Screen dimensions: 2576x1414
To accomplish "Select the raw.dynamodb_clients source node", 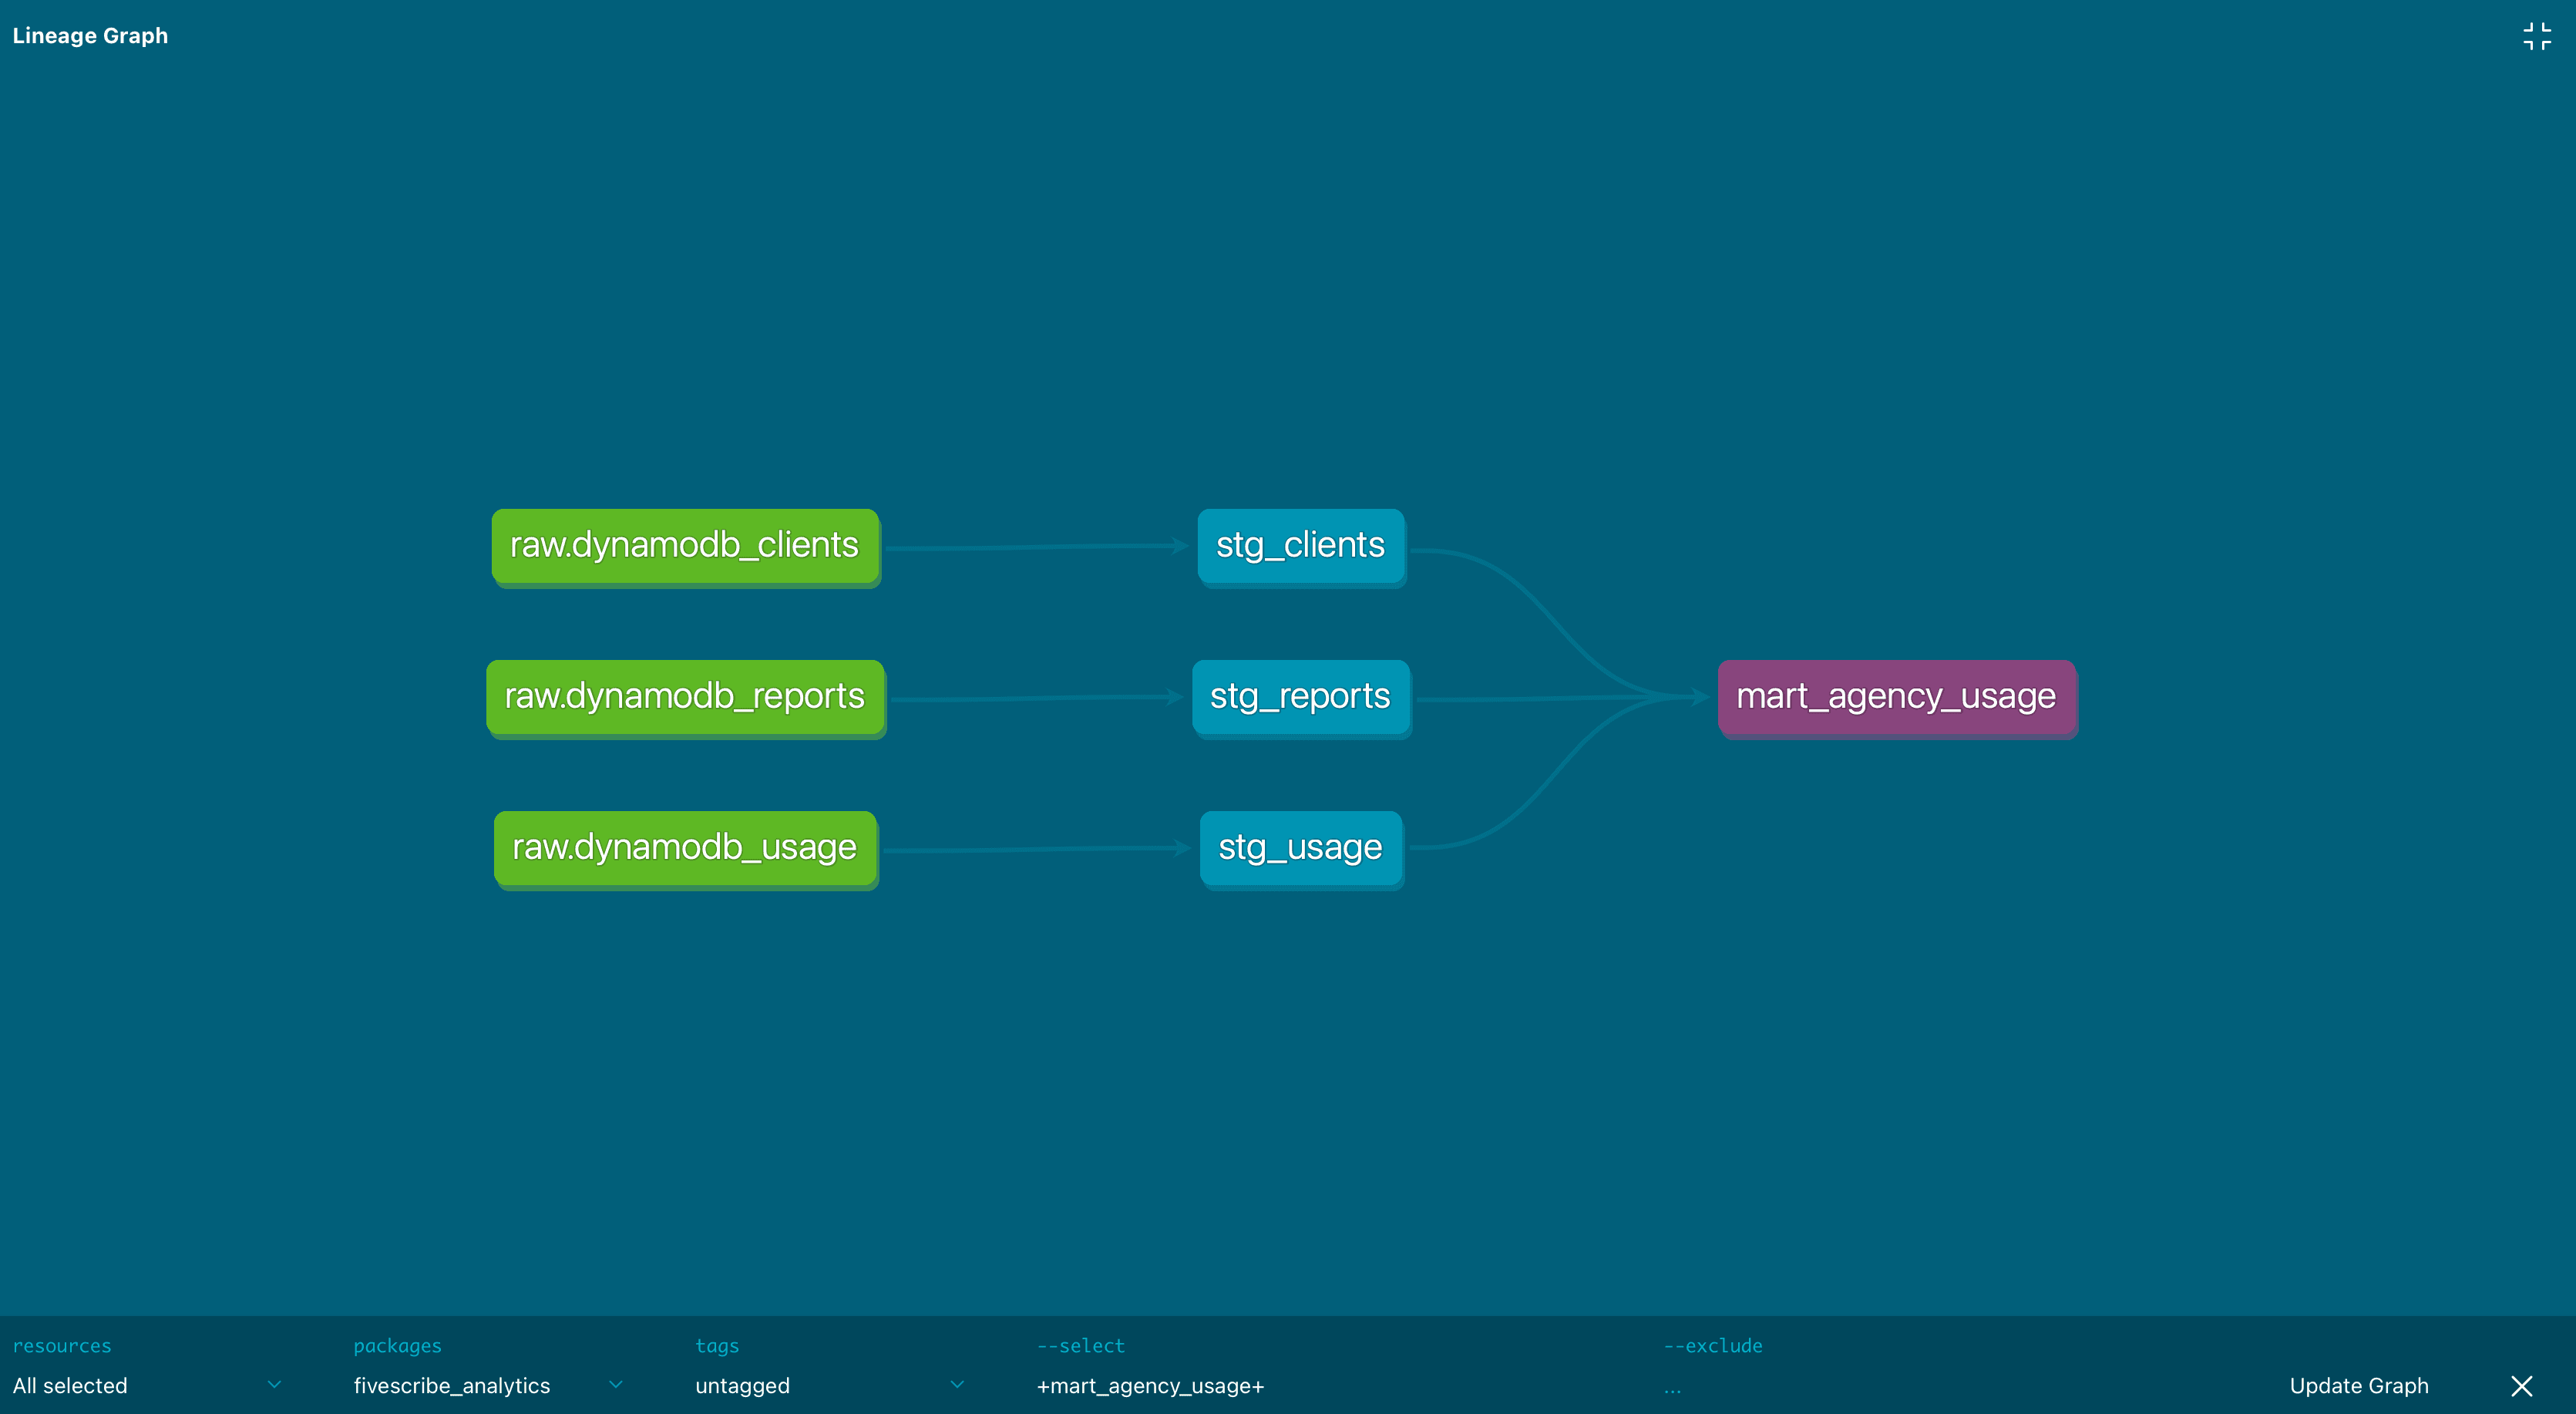I will point(684,546).
